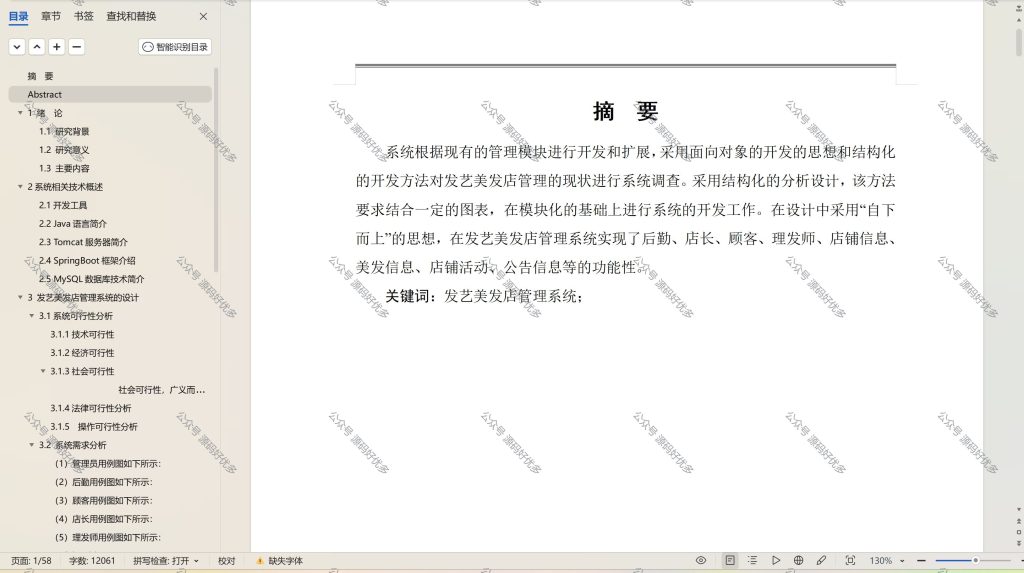Screen dimensions: 1024x573
Task: Click 智能识别目录 smart outline detection button
Action: 175,47
